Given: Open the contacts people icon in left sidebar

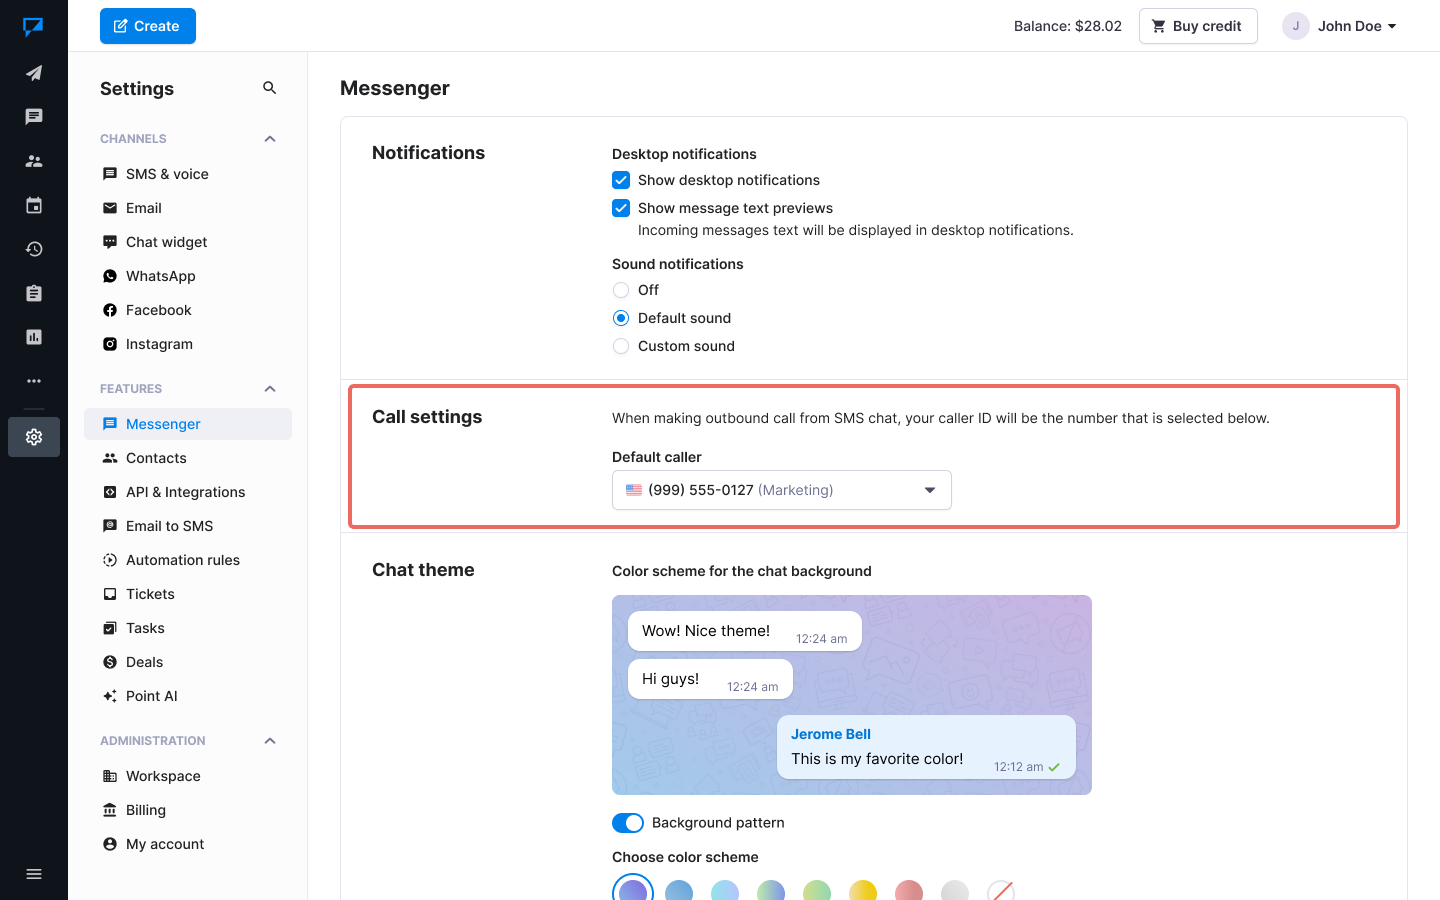Looking at the screenshot, I should [x=34, y=161].
